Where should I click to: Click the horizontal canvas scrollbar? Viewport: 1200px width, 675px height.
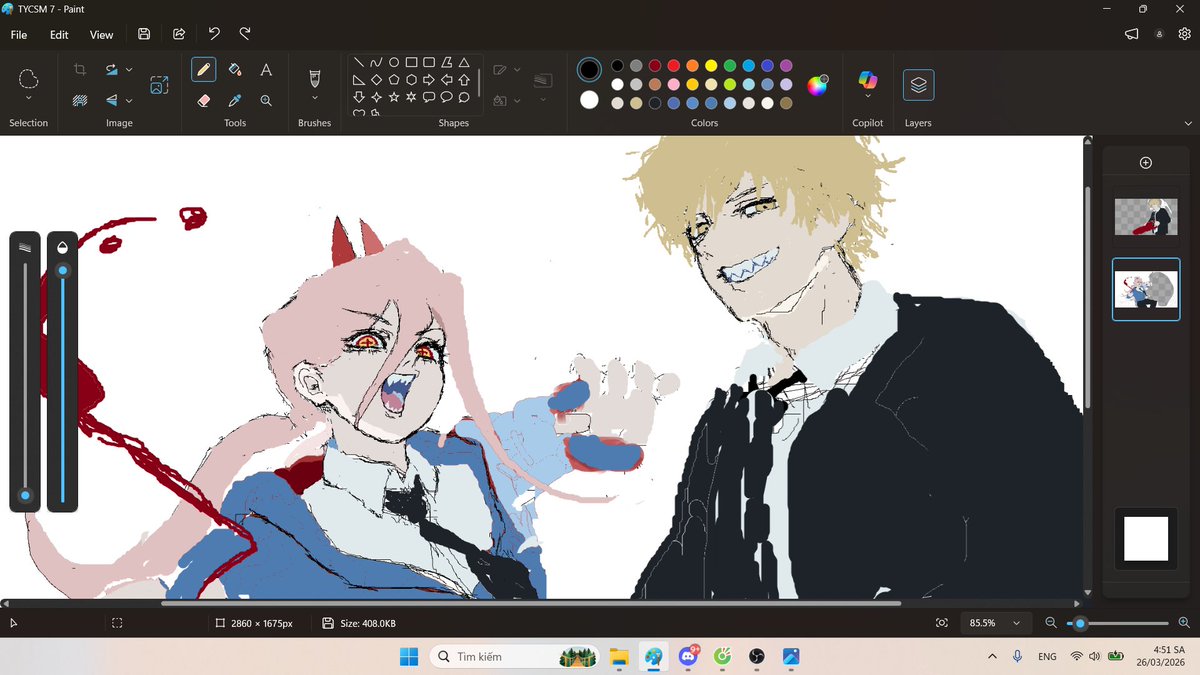click(530, 603)
